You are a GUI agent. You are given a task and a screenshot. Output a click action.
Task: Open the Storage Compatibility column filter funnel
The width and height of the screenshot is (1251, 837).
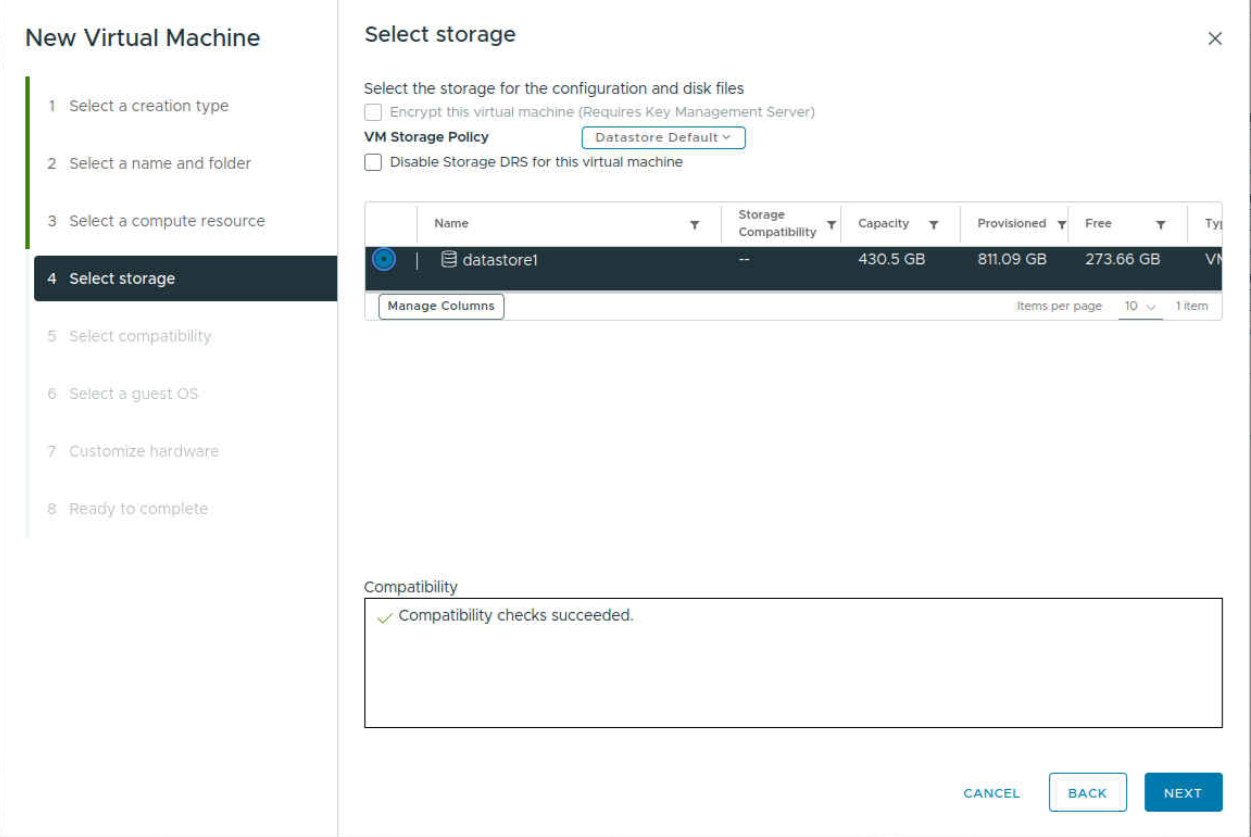(x=831, y=224)
